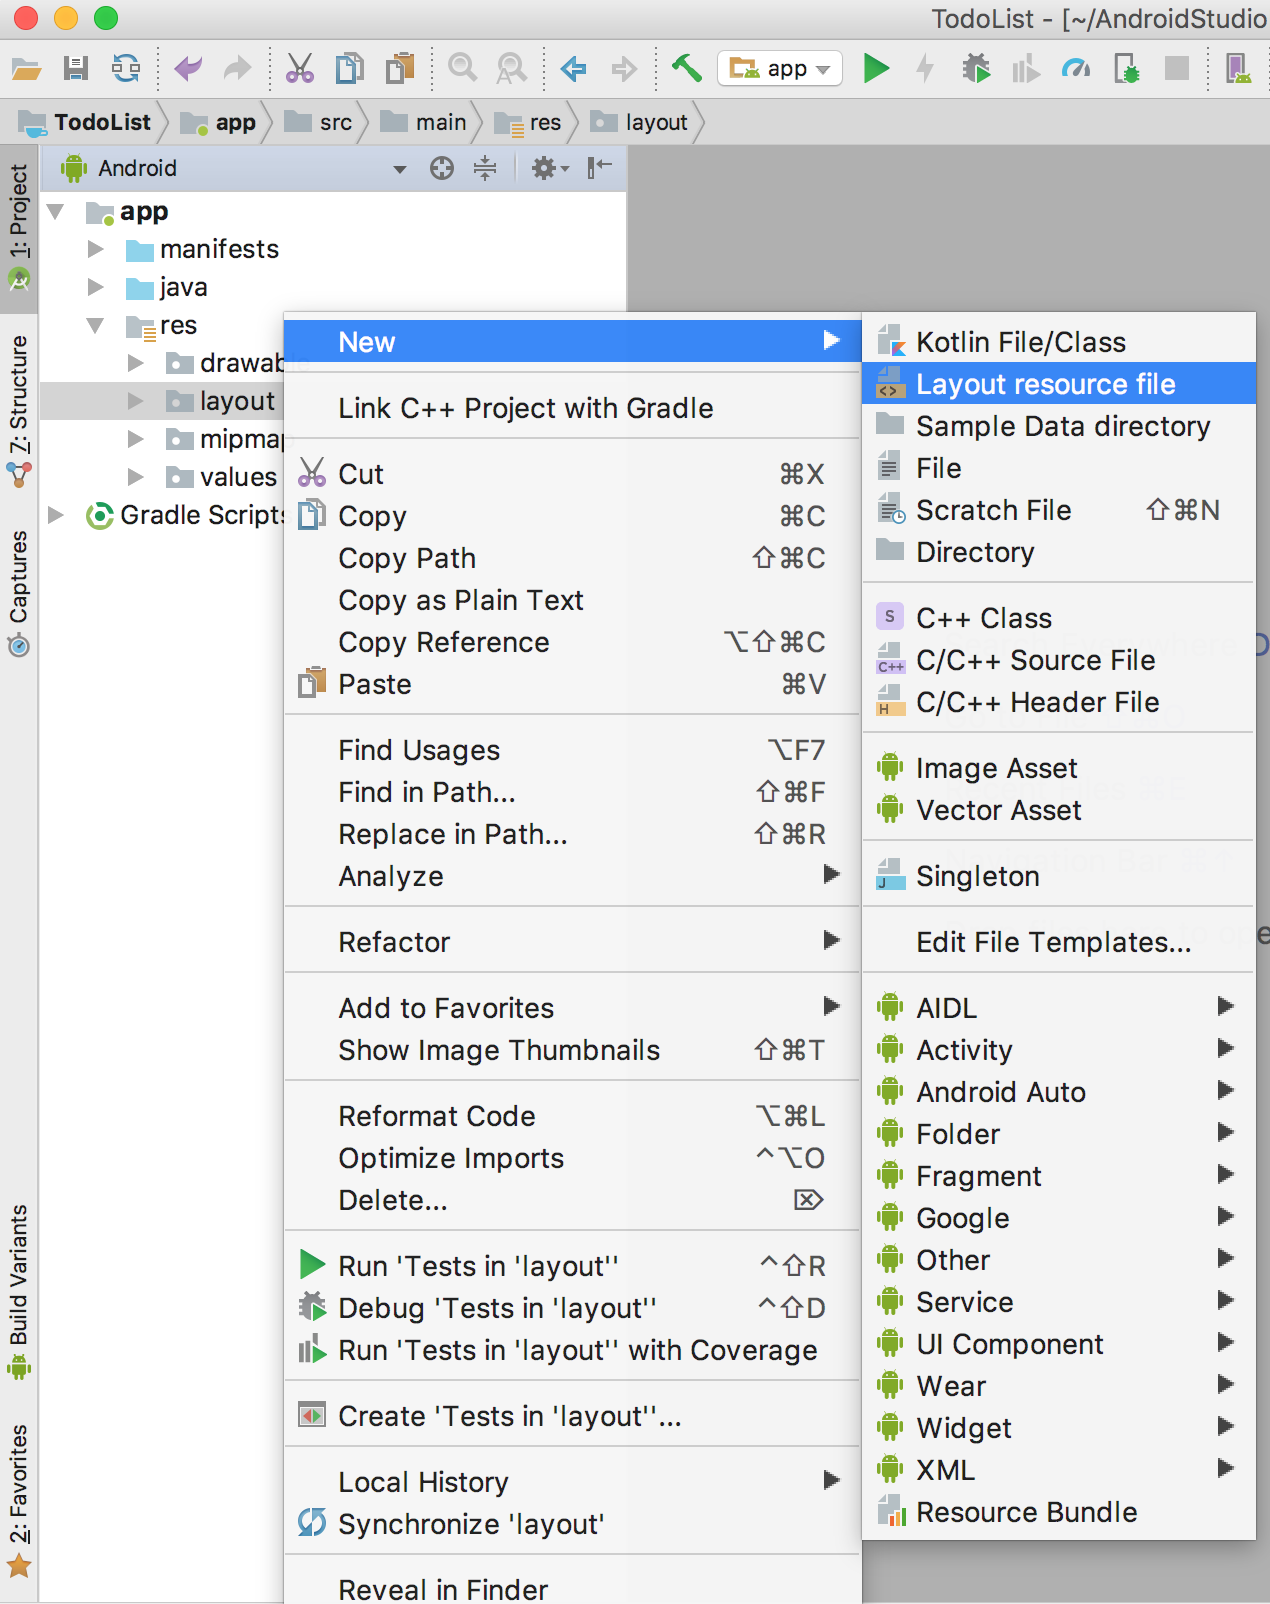The image size is (1270, 1604).
Task: Click the Forward navigation arrow
Action: [624, 68]
